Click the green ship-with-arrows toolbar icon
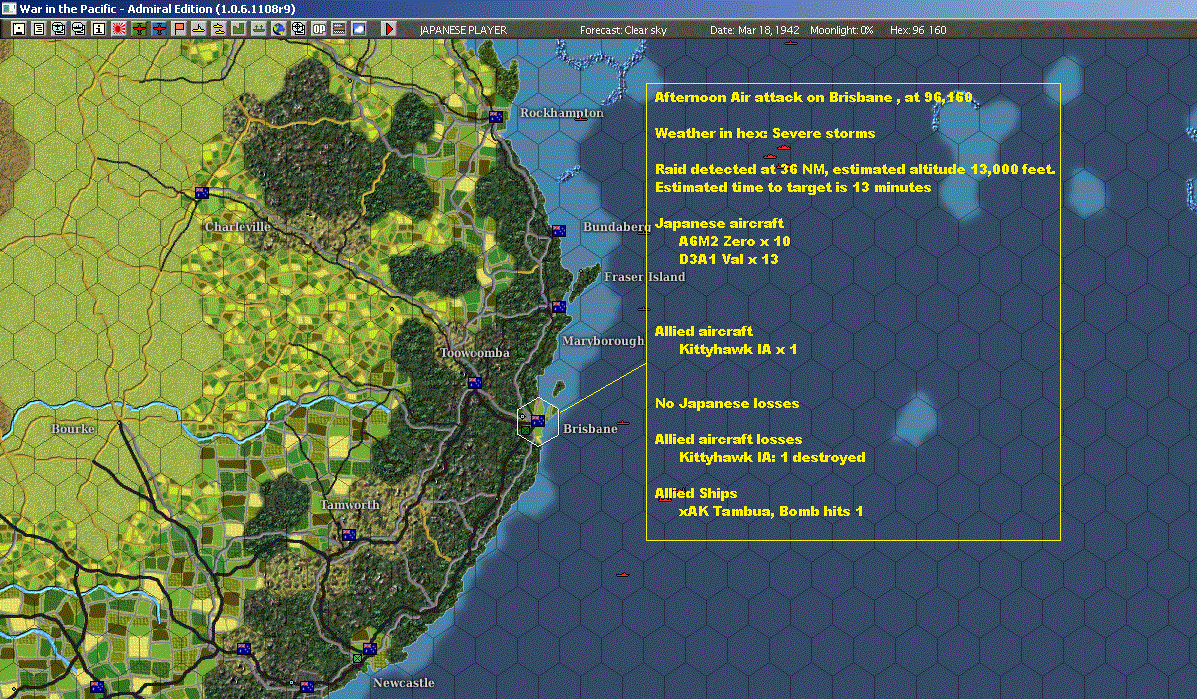Image resolution: width=1197 pixels, height=699 pixels. 259,29
